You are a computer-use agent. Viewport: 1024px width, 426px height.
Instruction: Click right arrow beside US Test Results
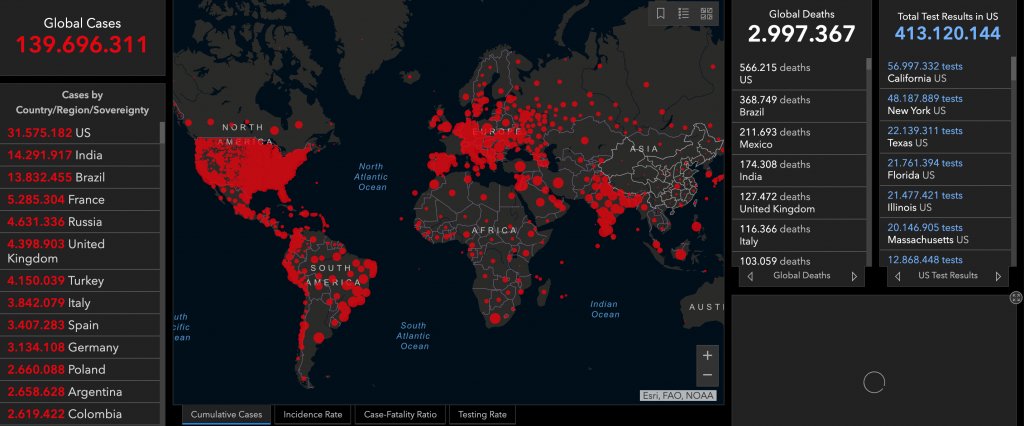[1001, 276]
